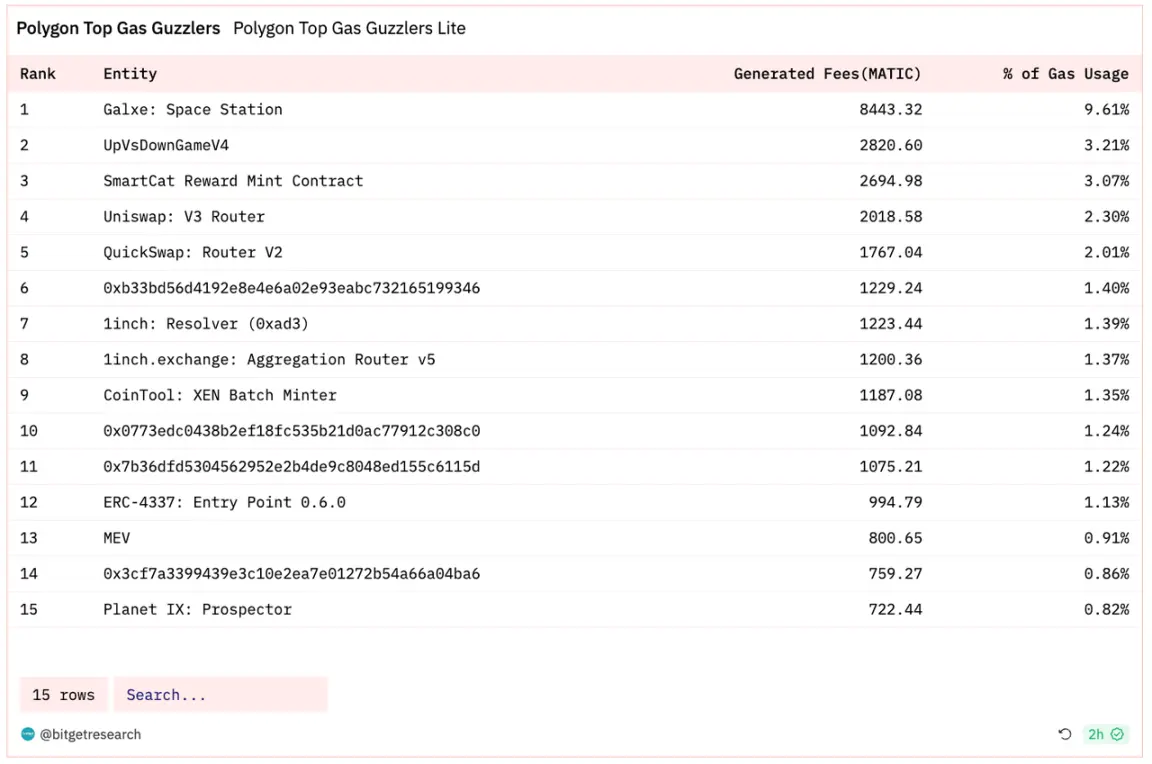Click the 2h freshness check badge
Screen dimensions: 1152x764
tap(1106, 735)
